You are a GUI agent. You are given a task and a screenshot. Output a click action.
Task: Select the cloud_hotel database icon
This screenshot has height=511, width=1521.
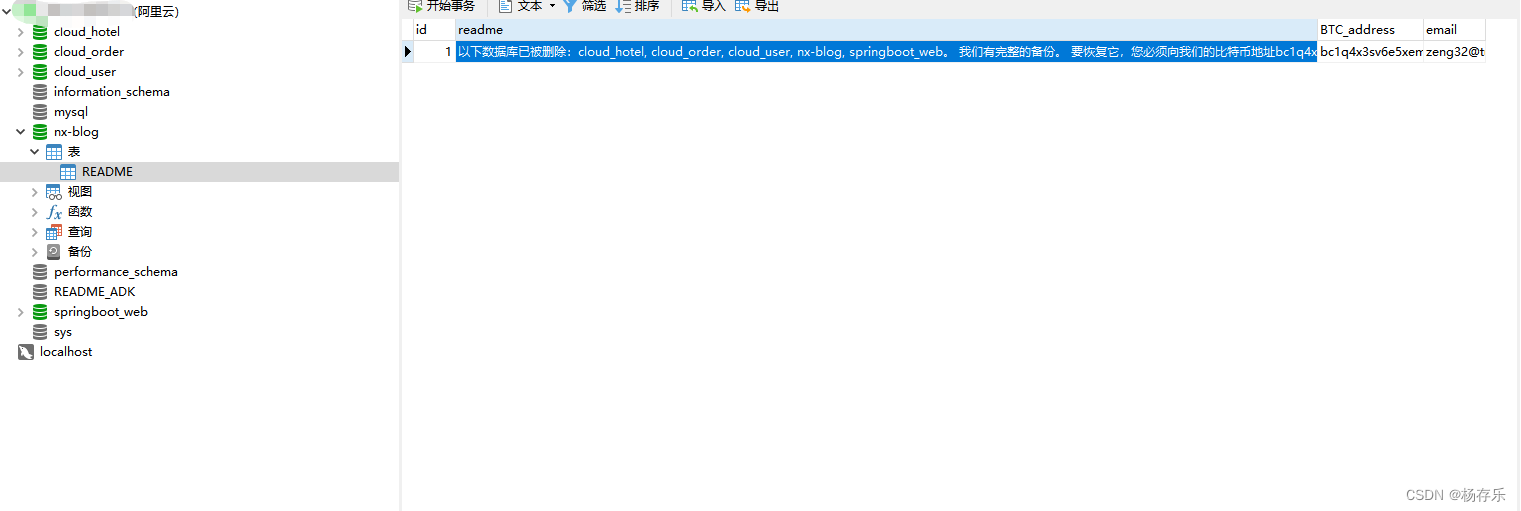coord(40,32)
